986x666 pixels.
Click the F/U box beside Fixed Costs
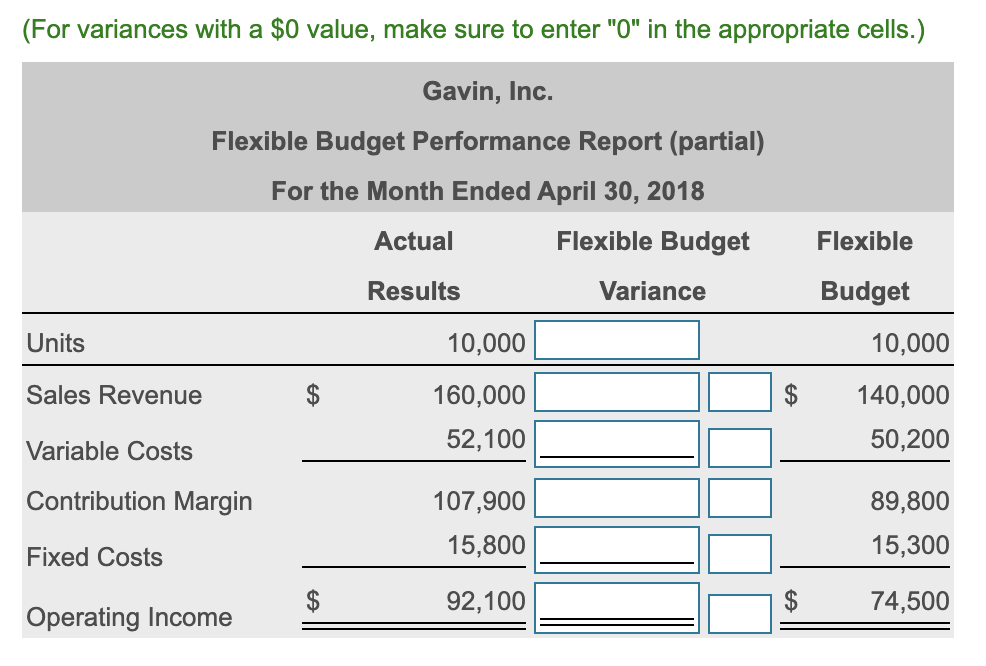coord(739,553)
